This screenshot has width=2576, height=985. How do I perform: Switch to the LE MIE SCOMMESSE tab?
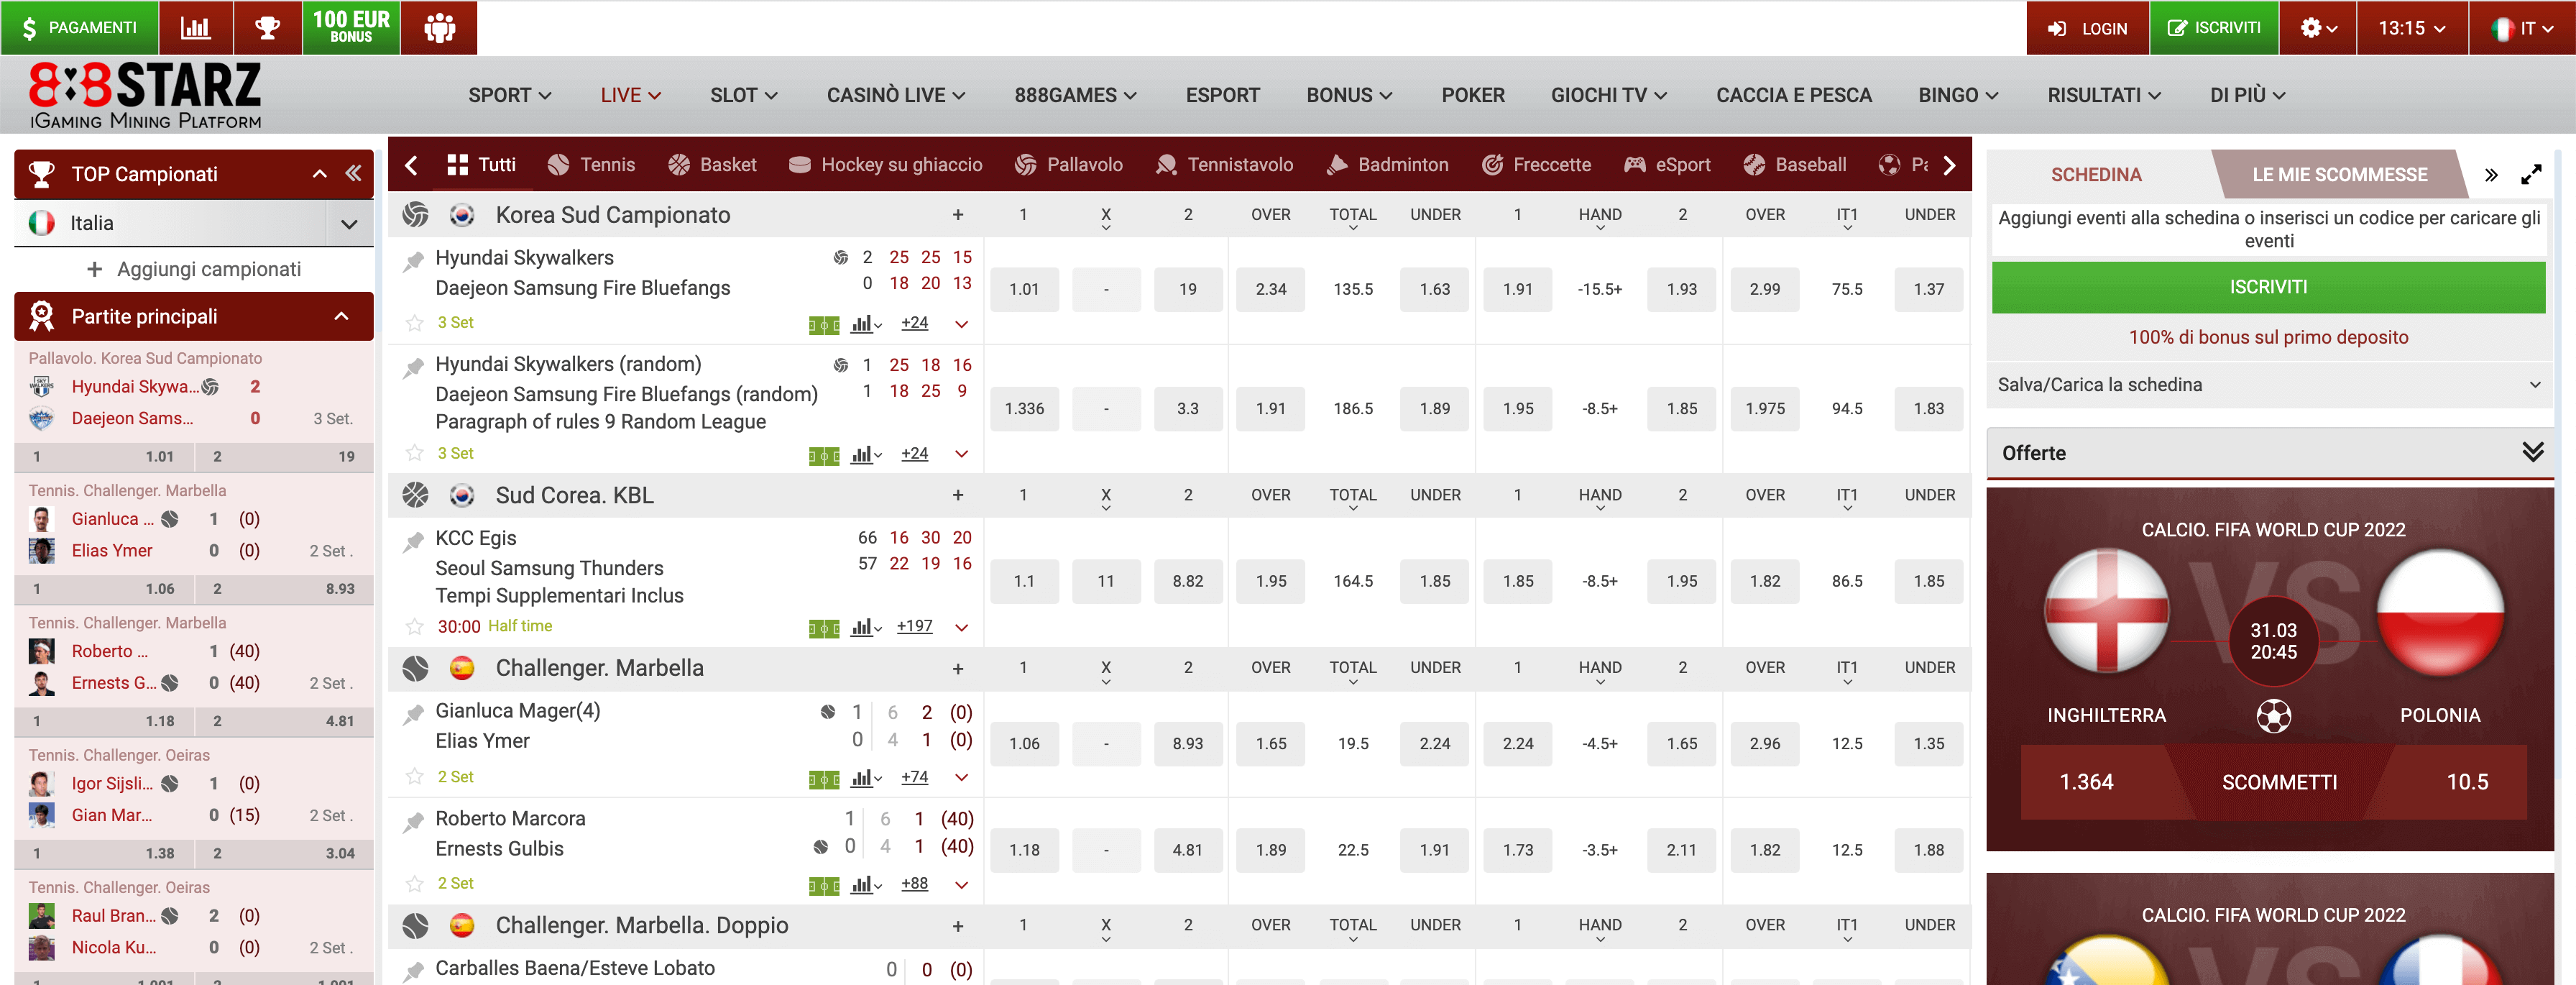[x=2341, y=173]
